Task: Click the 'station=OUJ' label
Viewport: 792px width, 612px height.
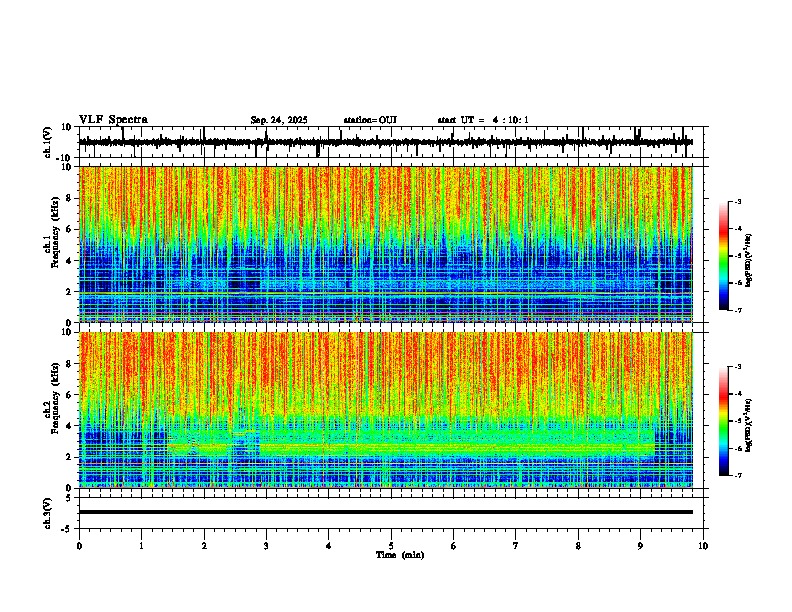Action: (x=370, y=120)
